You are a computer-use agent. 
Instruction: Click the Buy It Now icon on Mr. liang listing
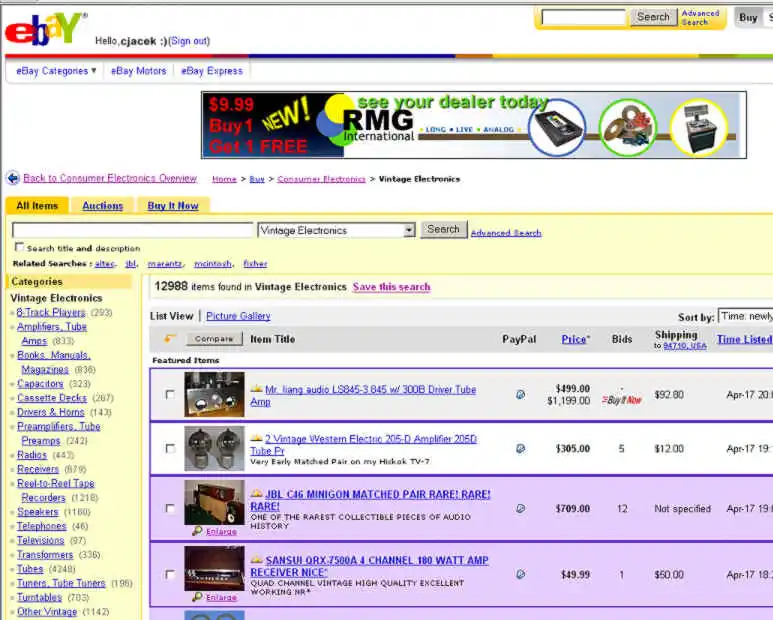[x=622, y=400]
